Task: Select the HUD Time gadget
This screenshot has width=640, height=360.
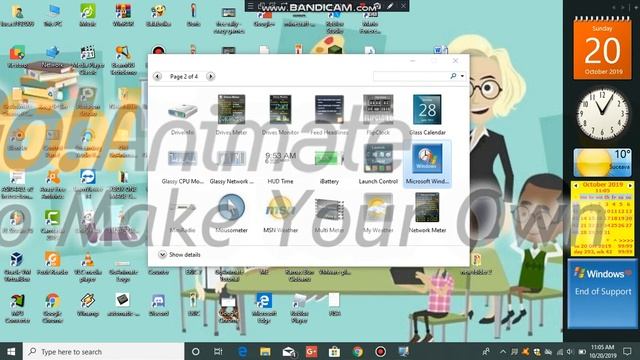Action: 280,164
